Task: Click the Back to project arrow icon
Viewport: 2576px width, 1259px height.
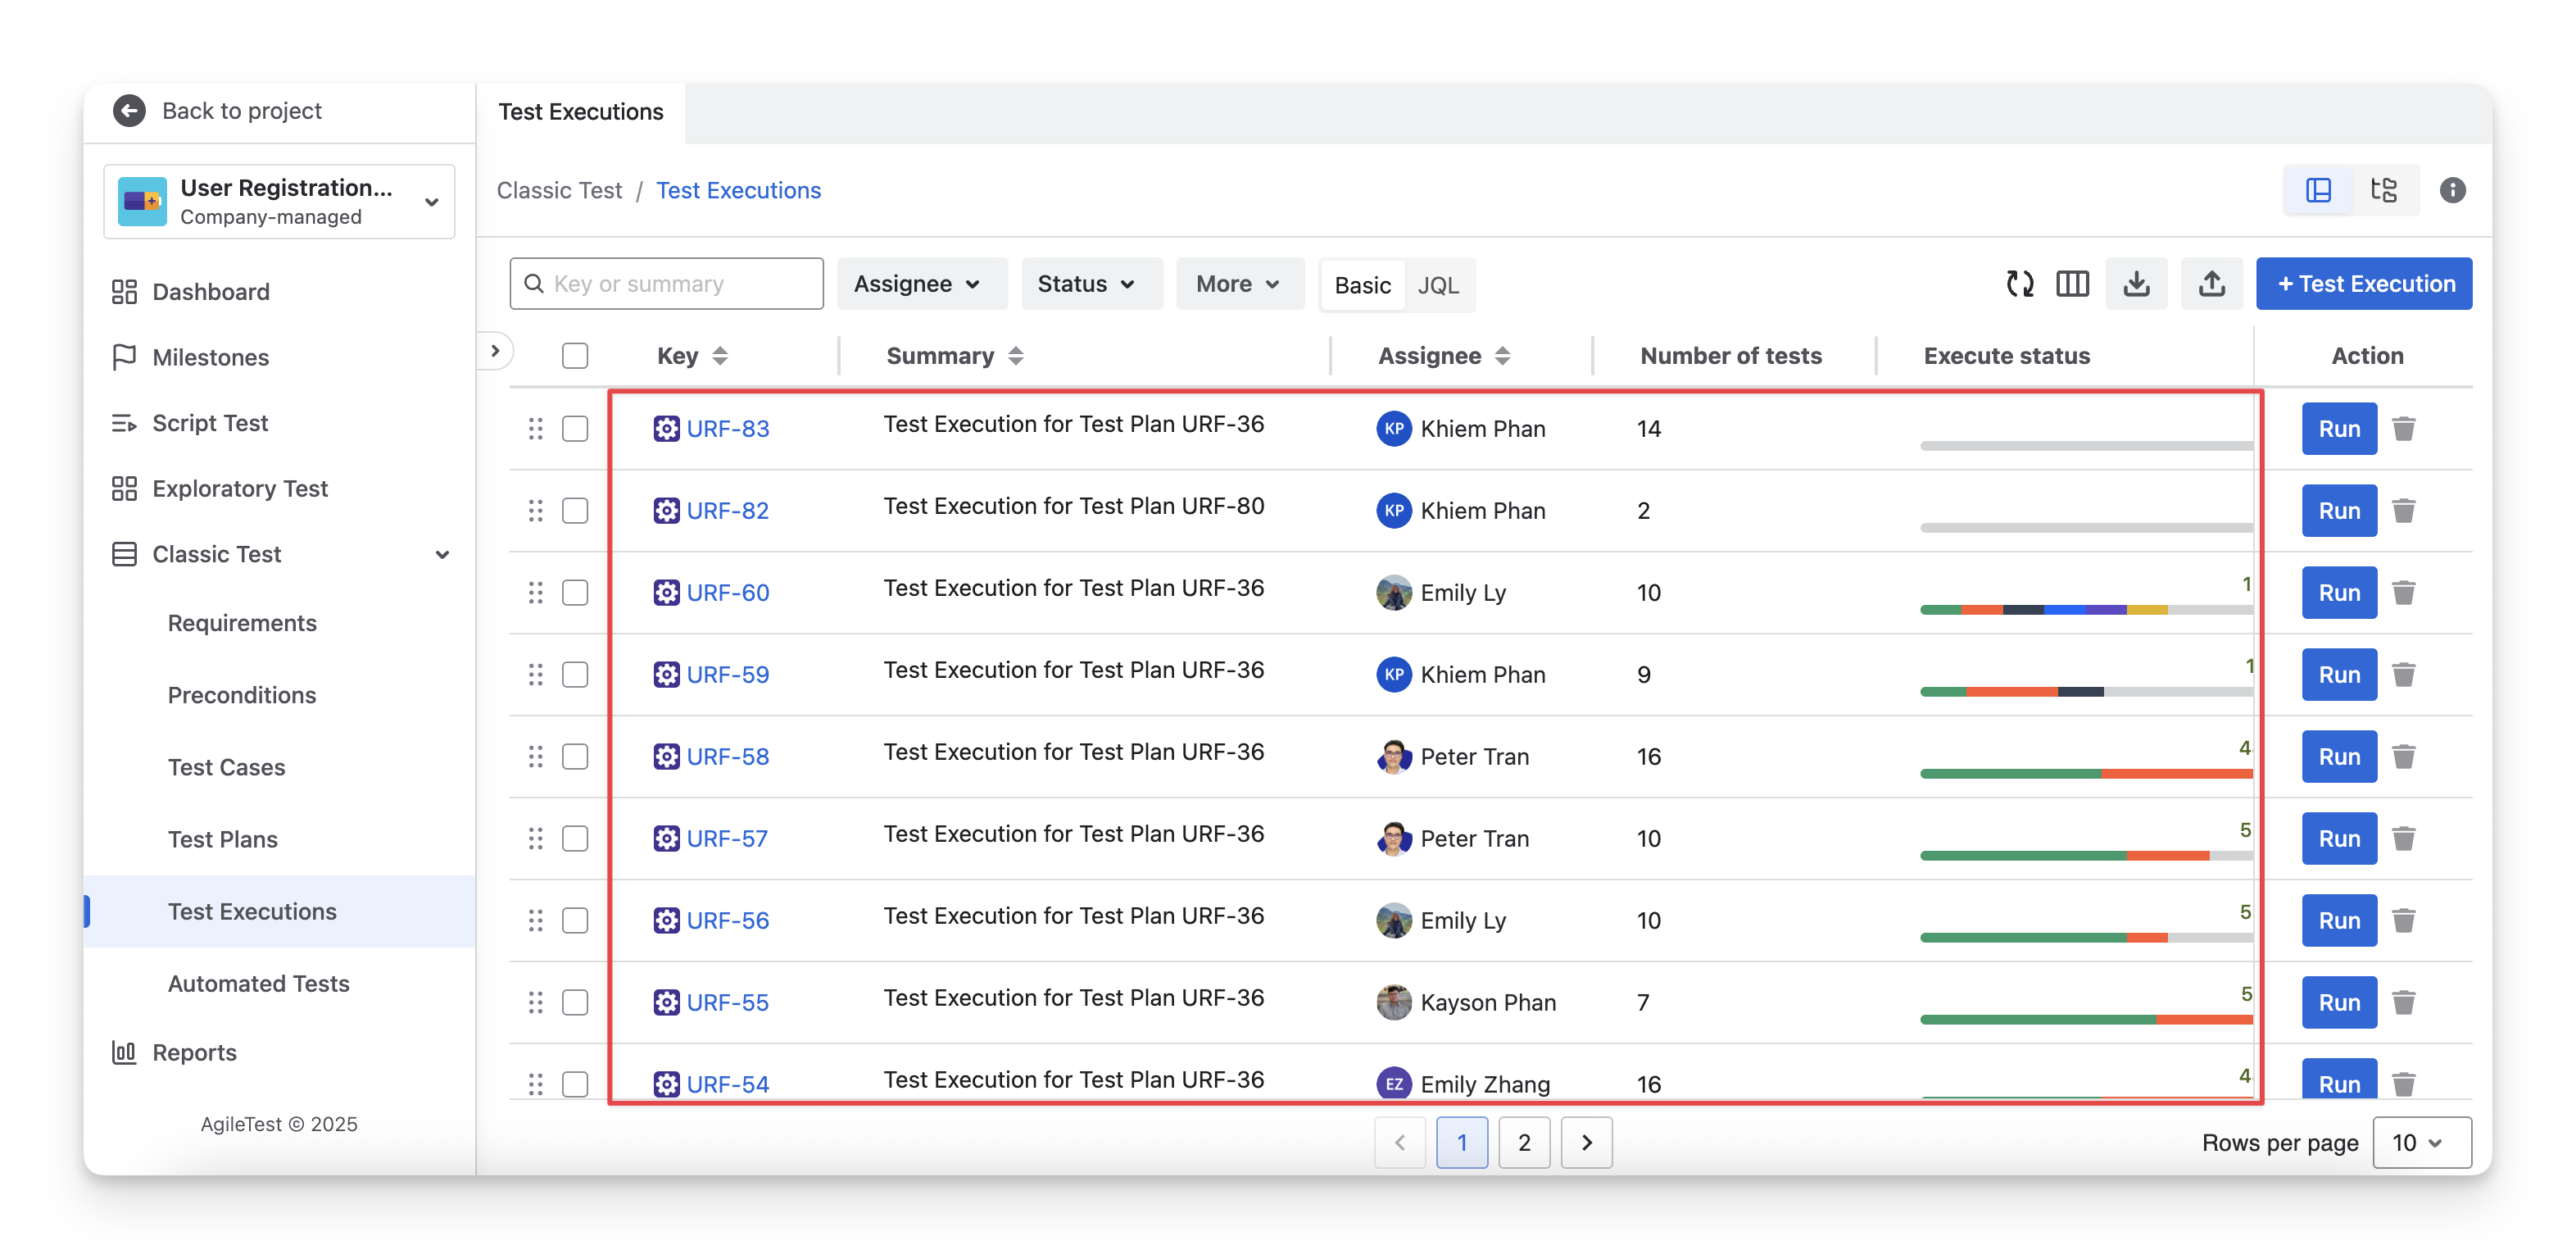Action: tap(129, 111)
